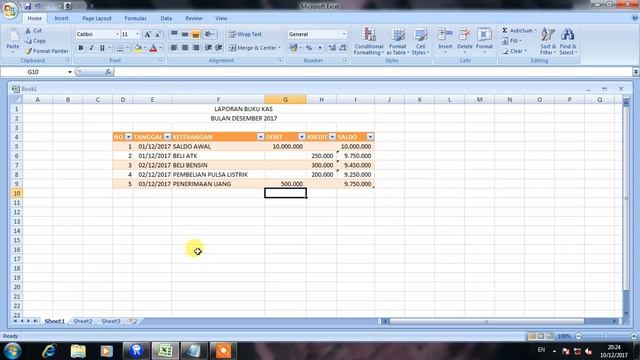Screen dimensions: 640x360
Task: Activate the Format Painter brush
Action: 28,51
